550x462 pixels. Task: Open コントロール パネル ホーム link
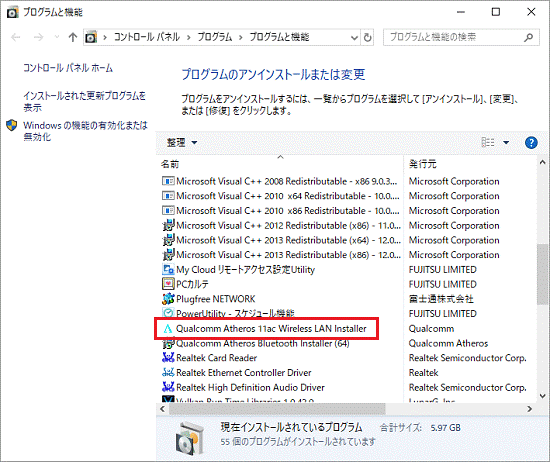click(68, 68)
